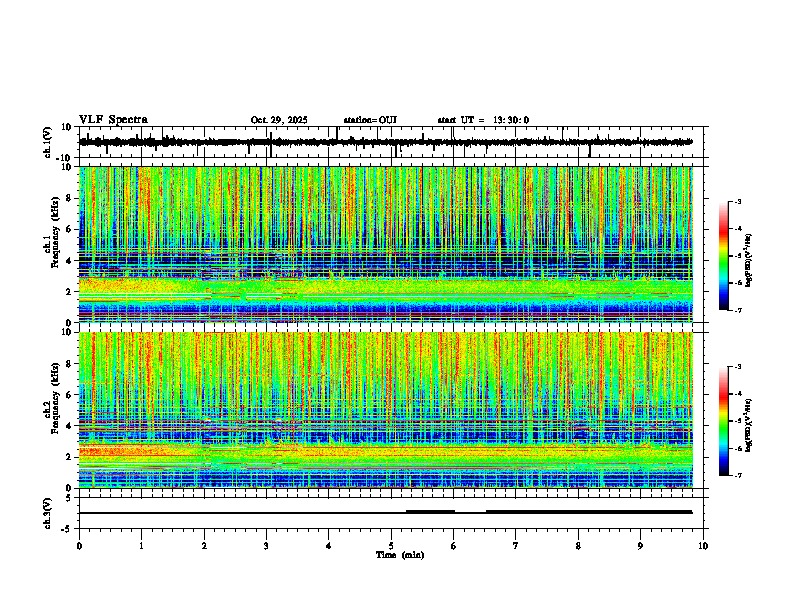Click inside the ch.1 spectrogram panel

point(386,244)
